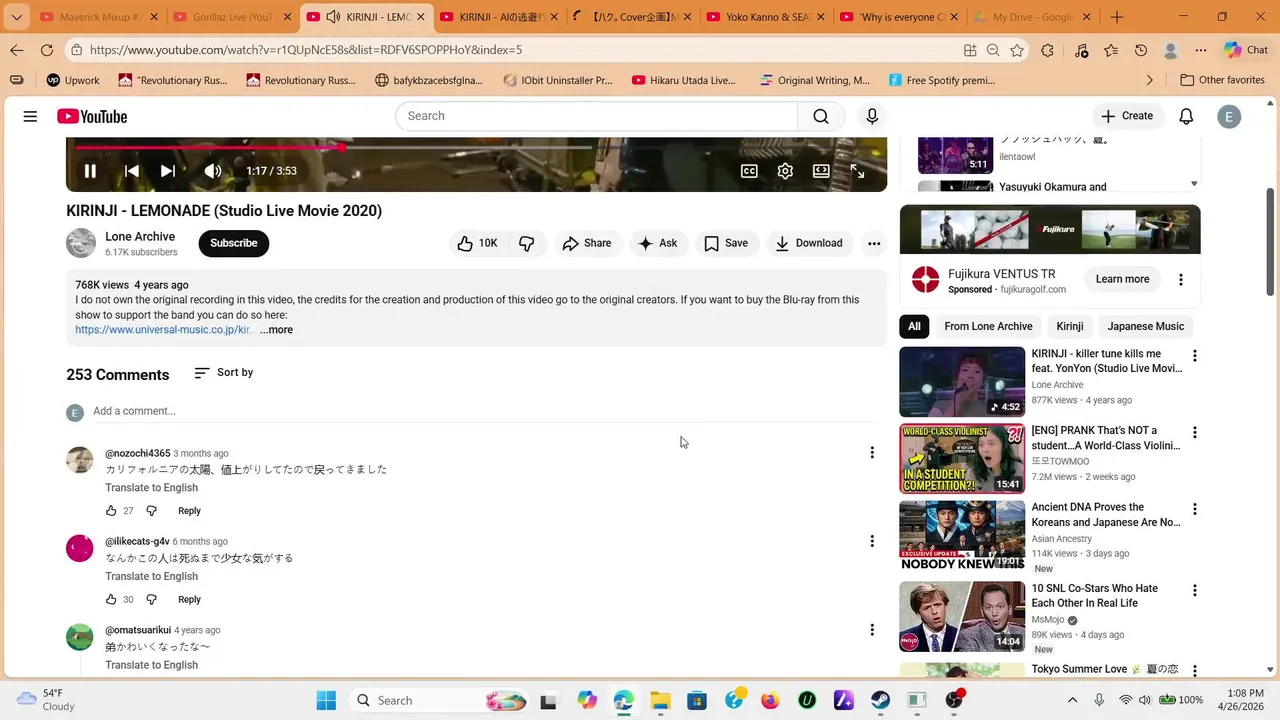Bookmark this page with star icon
Screen dimensions: 1280x720
point(1017,50)
